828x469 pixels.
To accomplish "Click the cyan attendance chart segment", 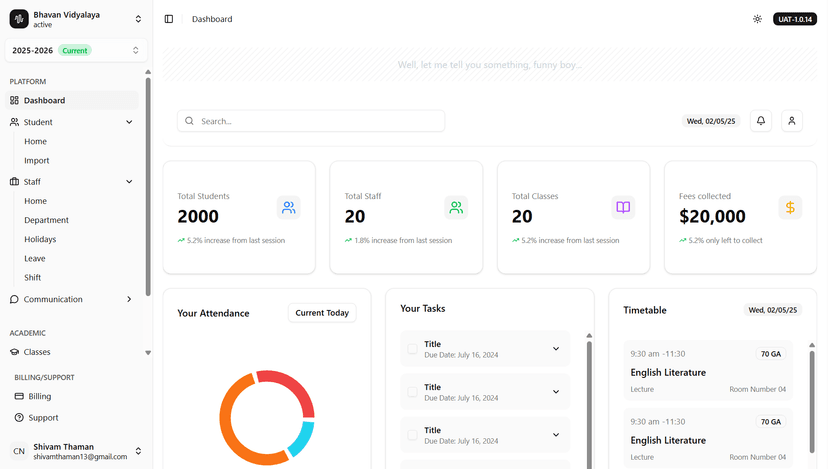I will [303, 438].
